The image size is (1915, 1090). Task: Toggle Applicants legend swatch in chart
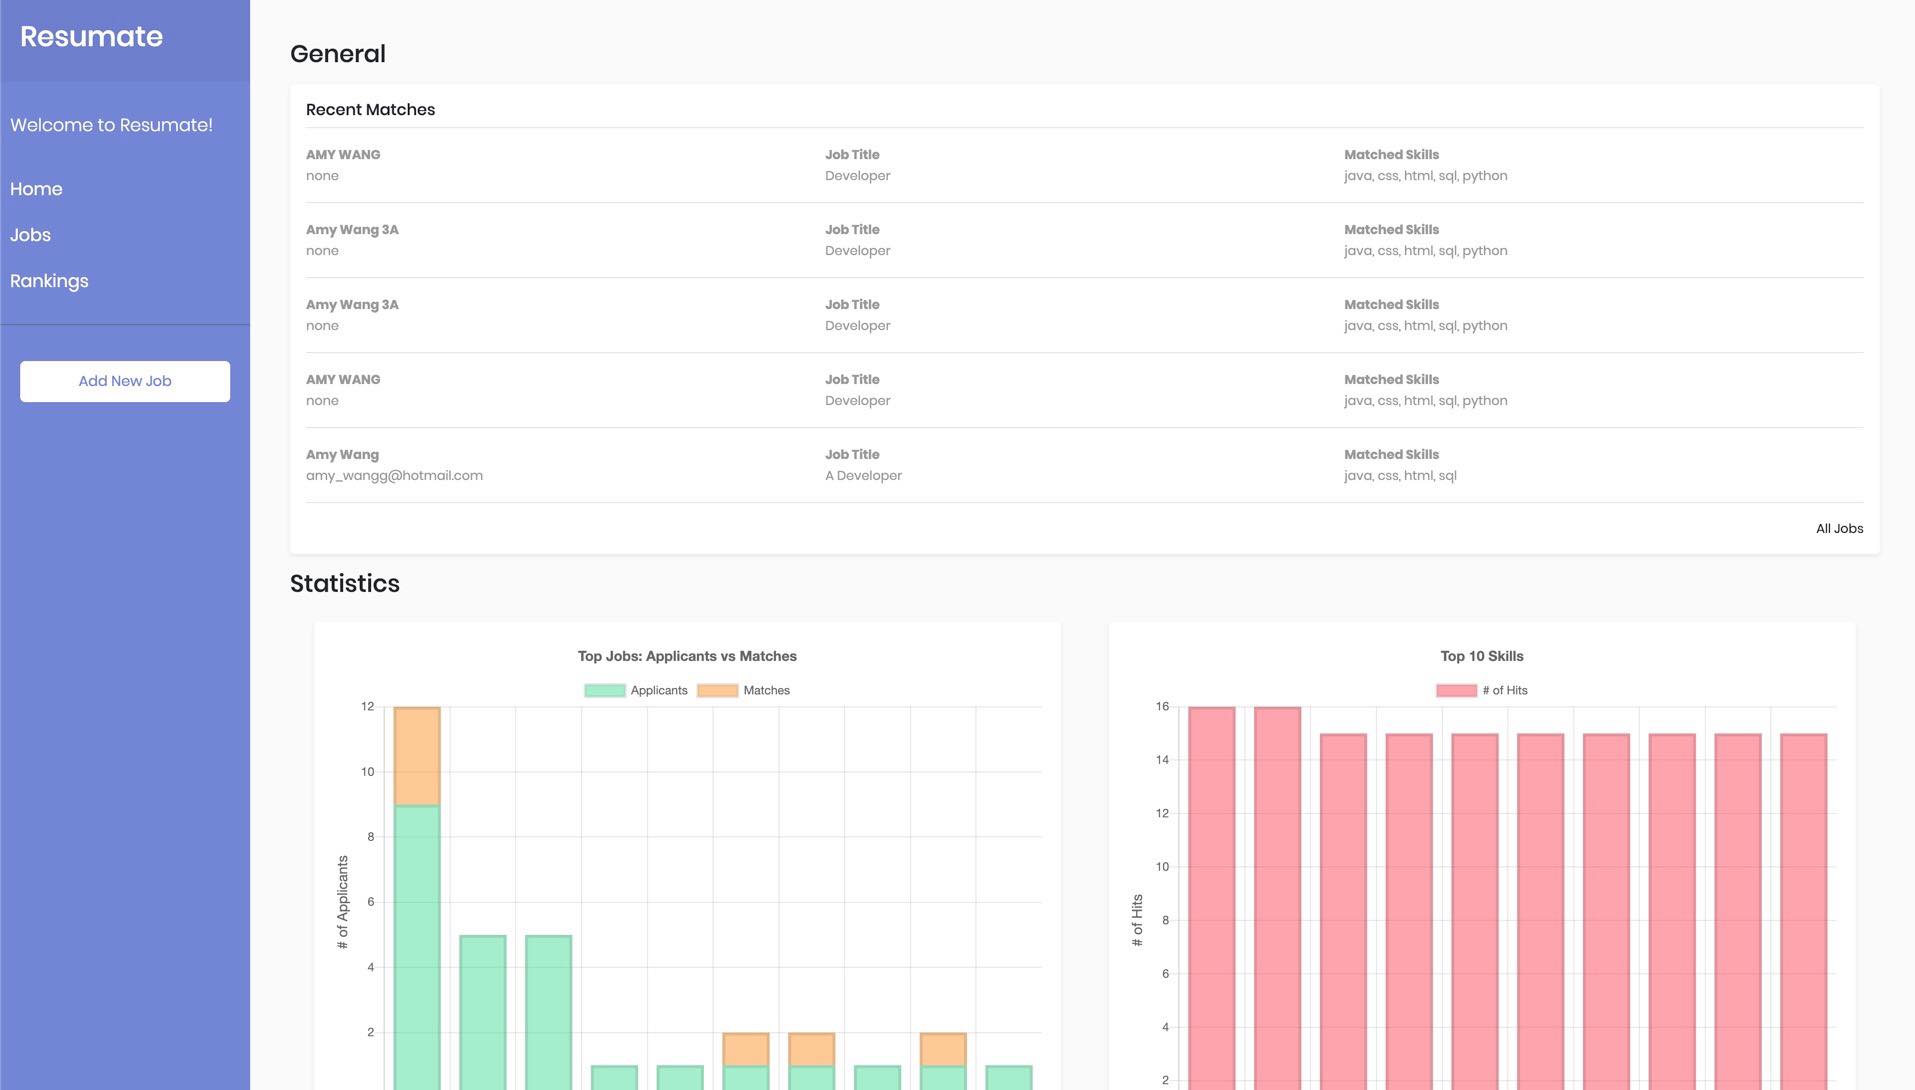(x=604, y=690)
